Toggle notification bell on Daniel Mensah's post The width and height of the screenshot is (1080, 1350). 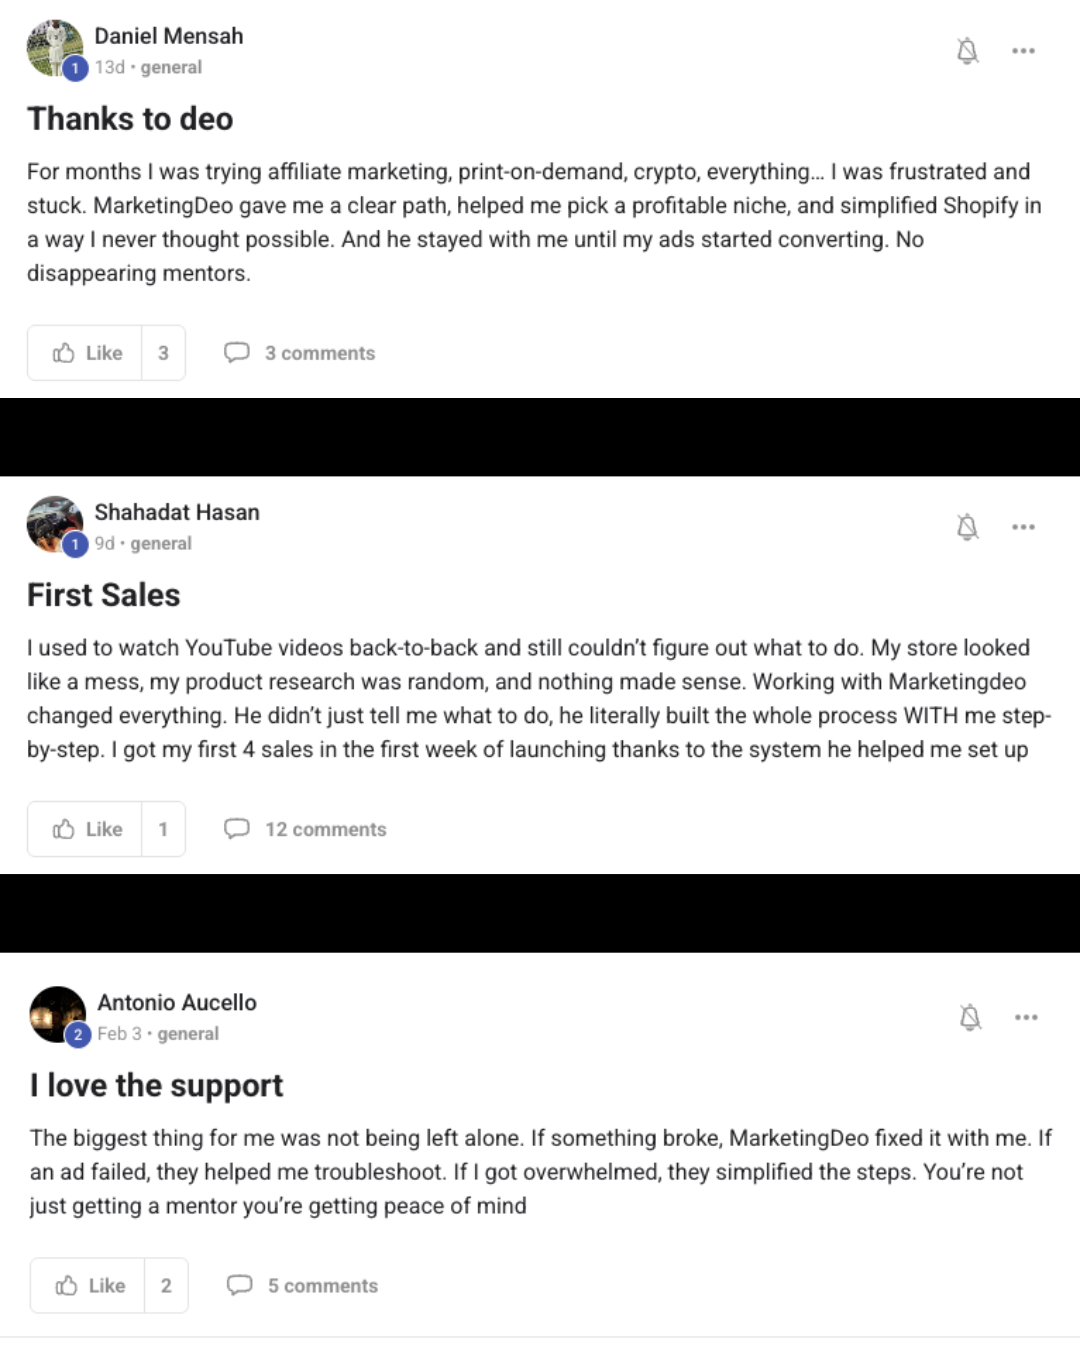coord(967,51)
